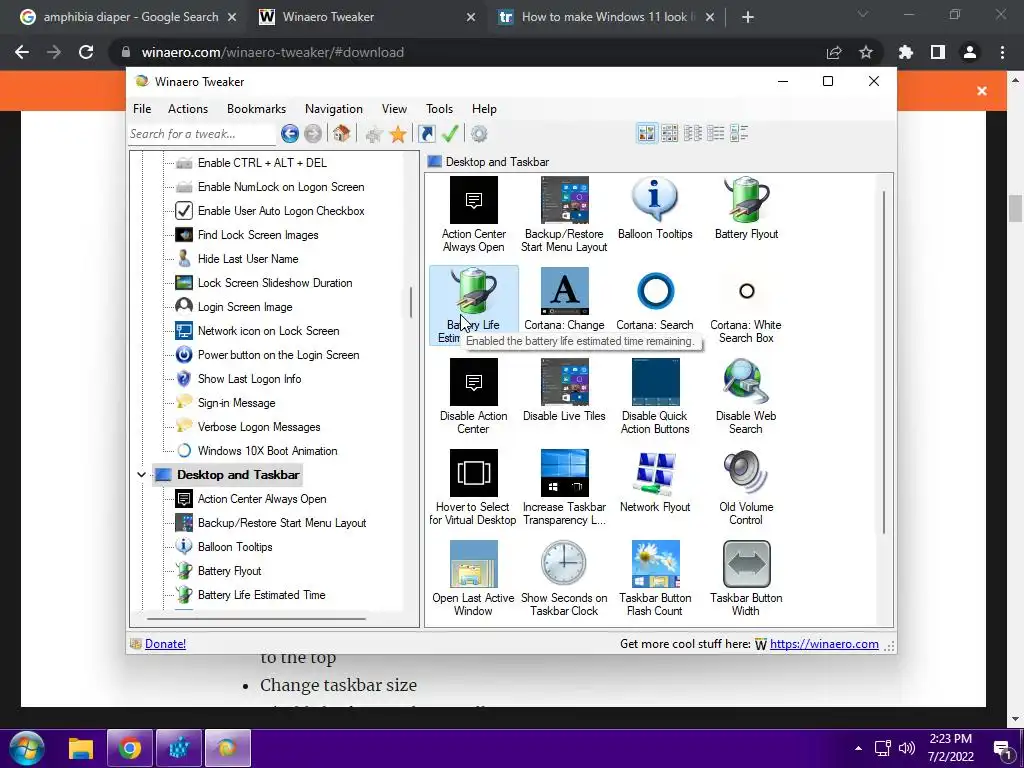This screenshot has height=768, width=1024.
Task: Open Show Seconds on Taskbar Clock tile
Action: coord(564,579)
